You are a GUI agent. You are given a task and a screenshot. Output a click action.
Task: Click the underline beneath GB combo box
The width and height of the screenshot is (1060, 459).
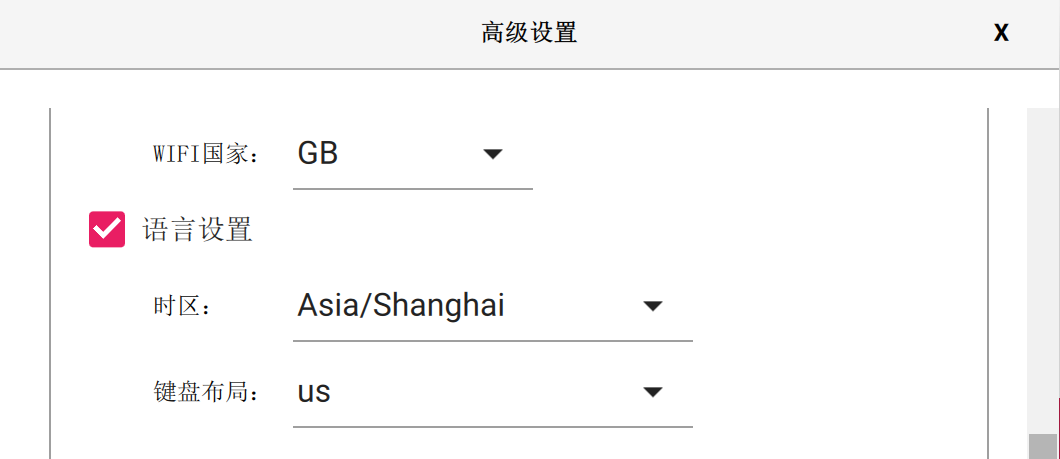[x=412, y=188]
